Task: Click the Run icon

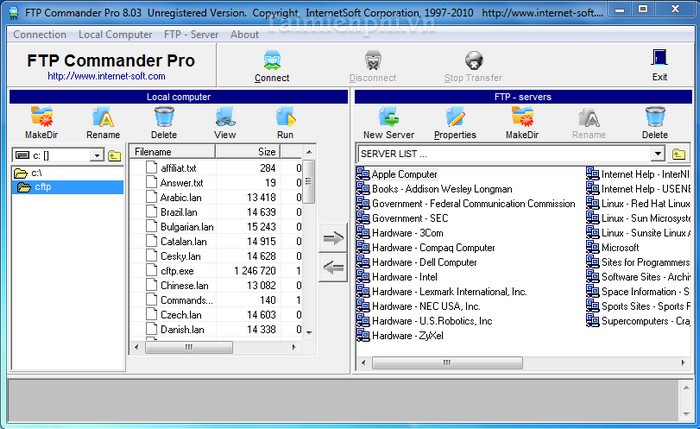Action: [285, 117]
